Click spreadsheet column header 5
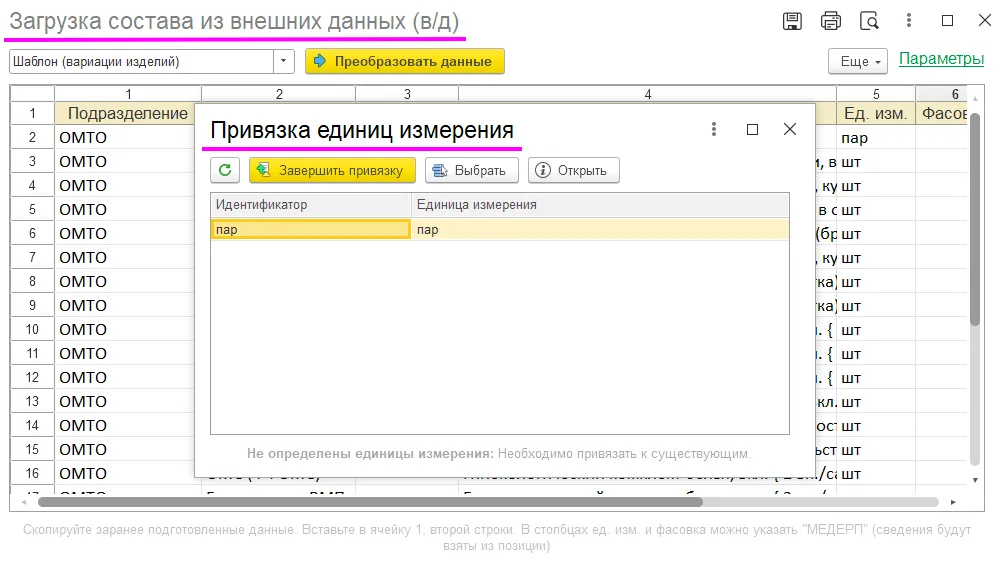Viewport: 1000px width, 562px height. [x=876, y=94]
